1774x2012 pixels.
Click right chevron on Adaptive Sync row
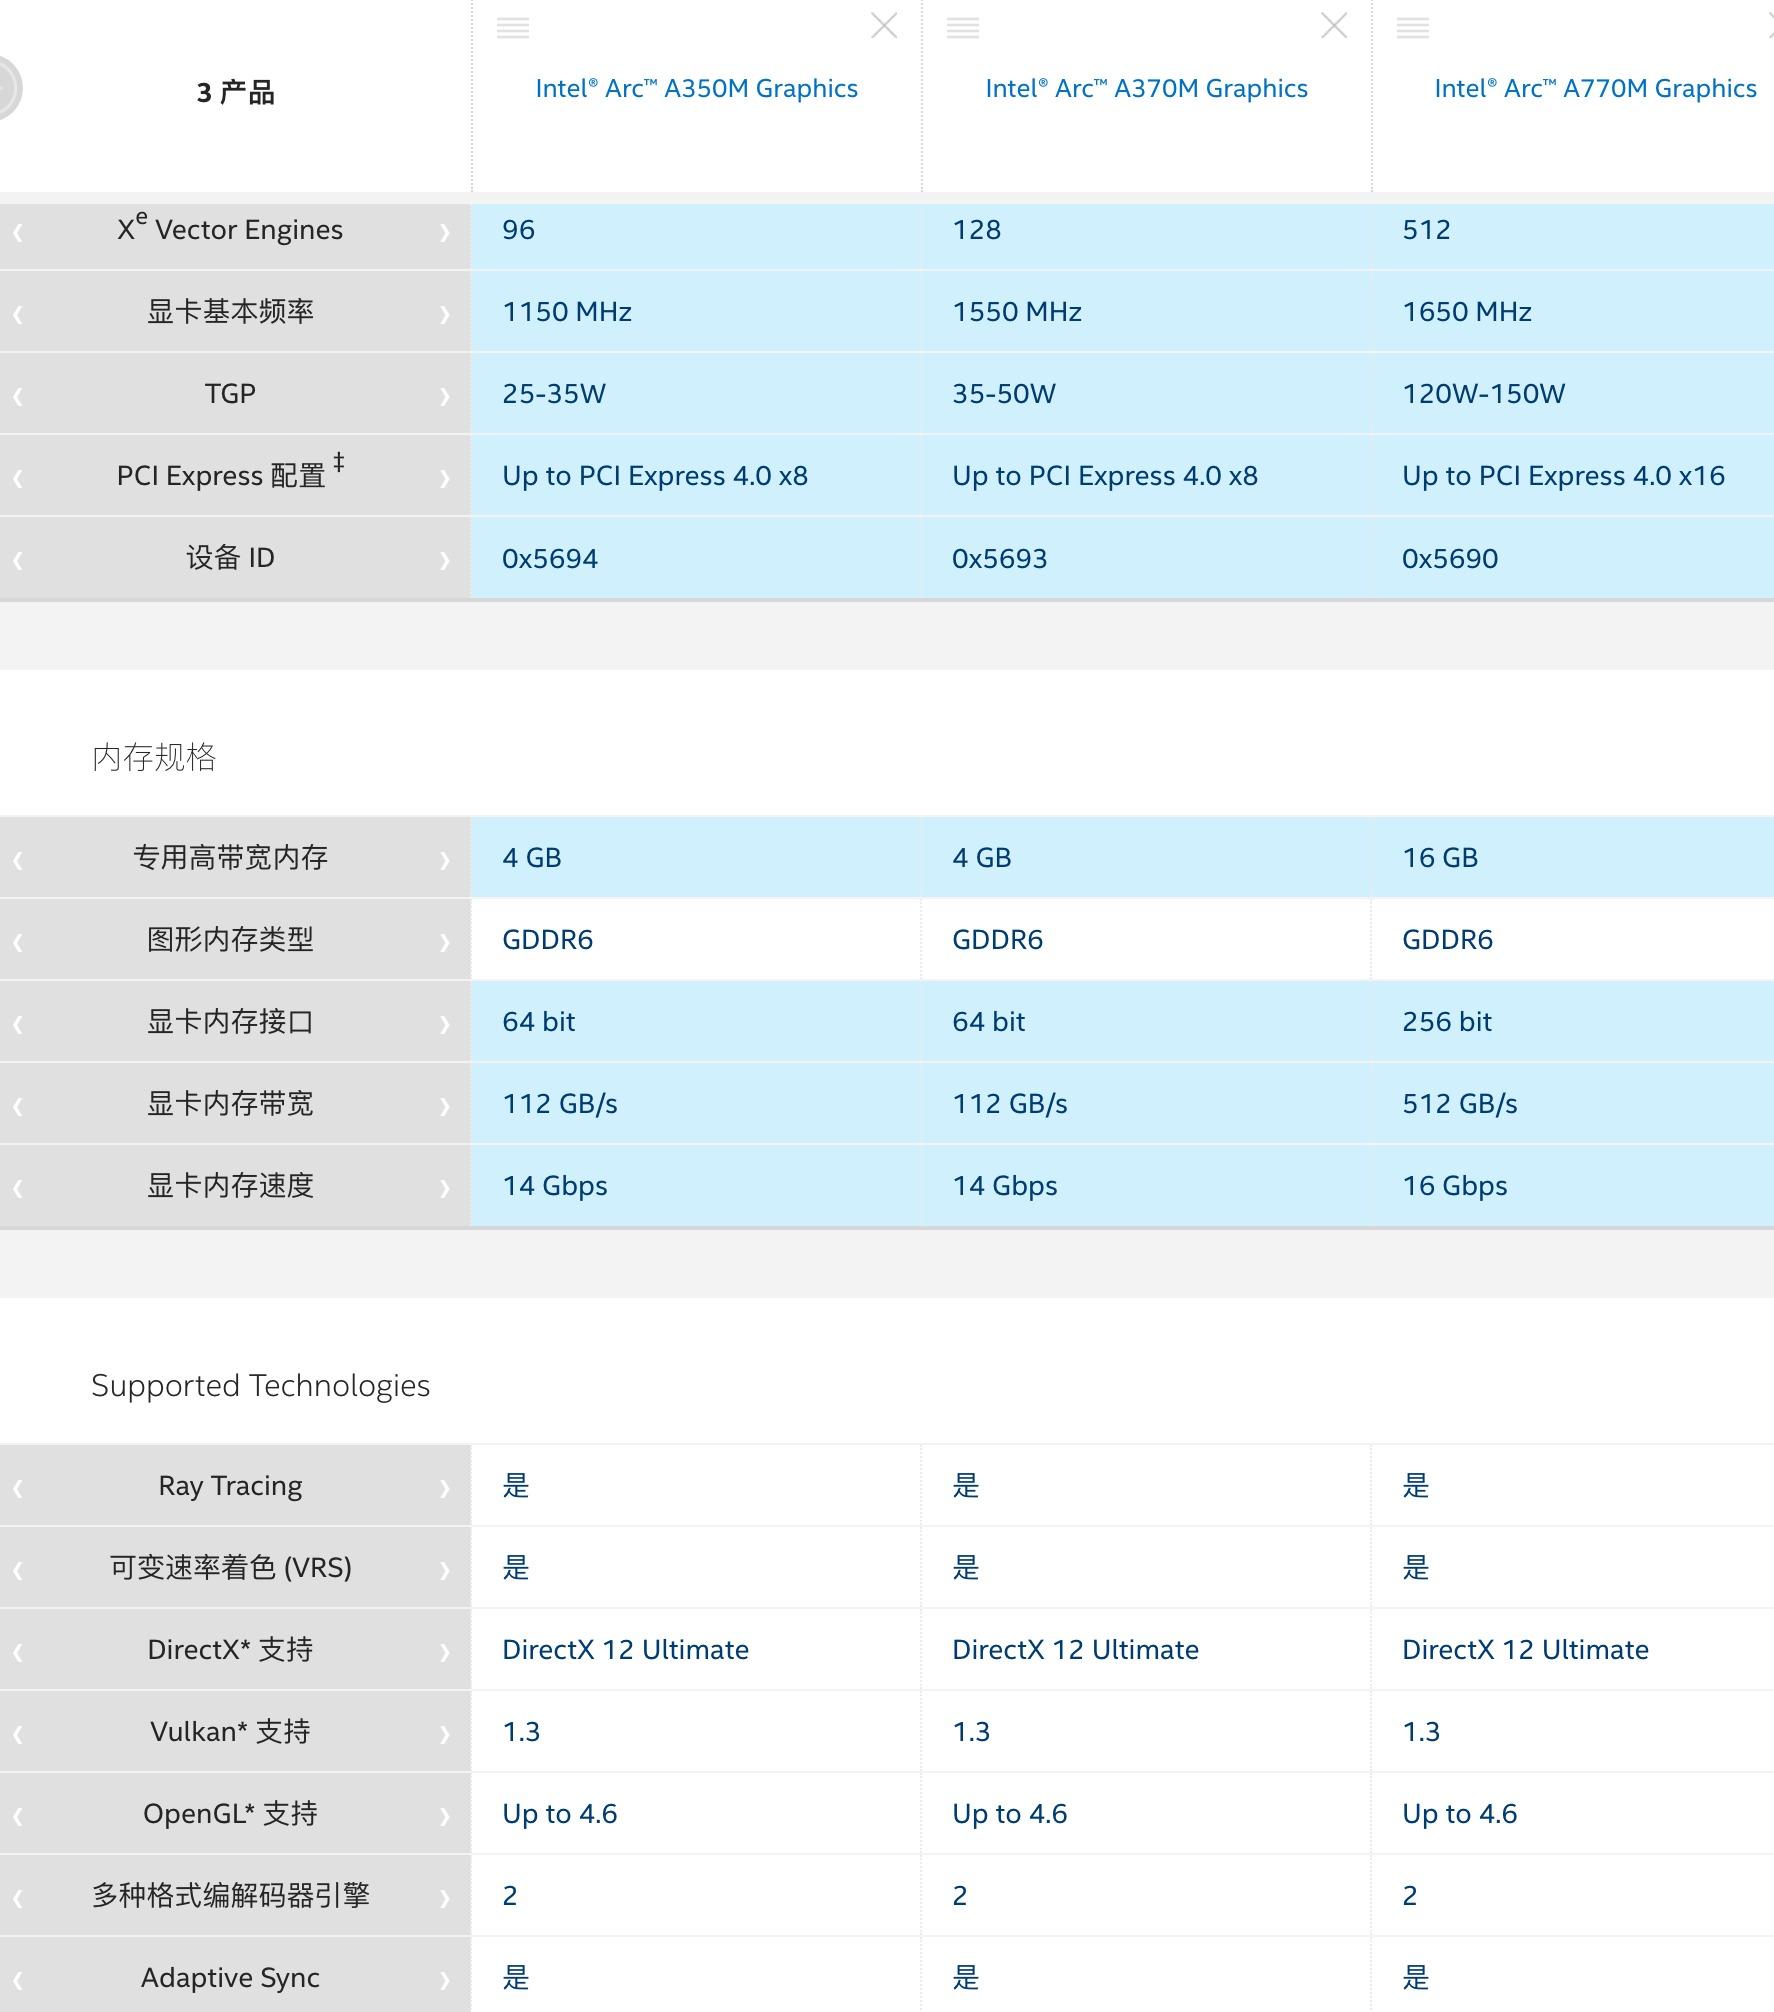coord(444,1980)
